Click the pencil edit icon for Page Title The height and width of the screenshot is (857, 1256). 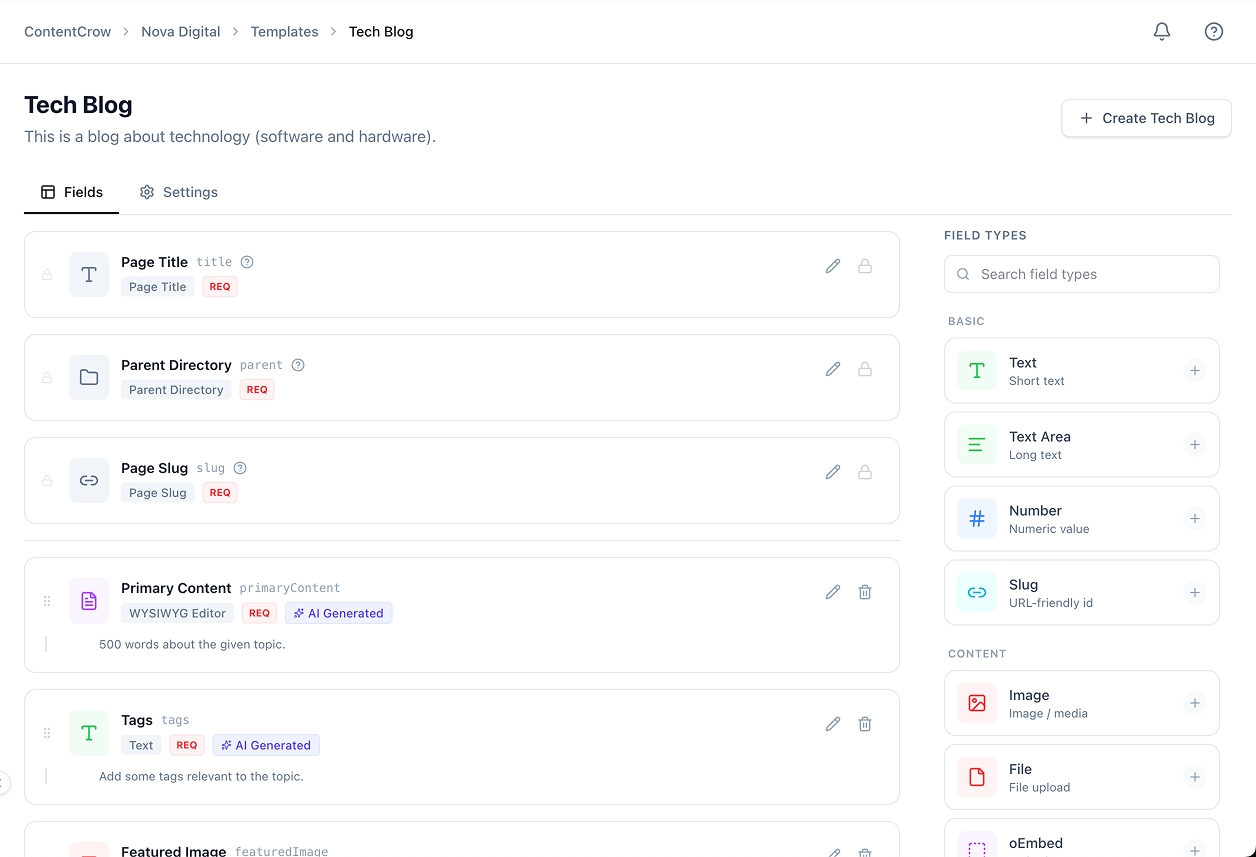[x=833, y=265]
